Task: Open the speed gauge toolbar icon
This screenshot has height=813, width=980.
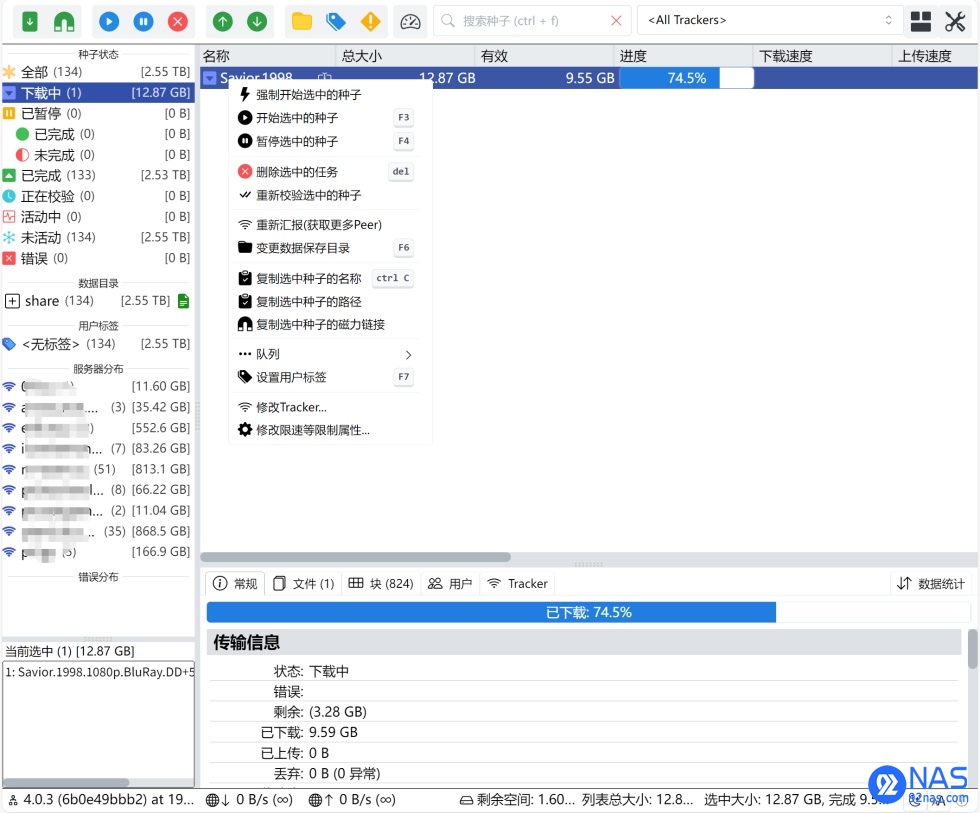Action: [x=410, y=21]
